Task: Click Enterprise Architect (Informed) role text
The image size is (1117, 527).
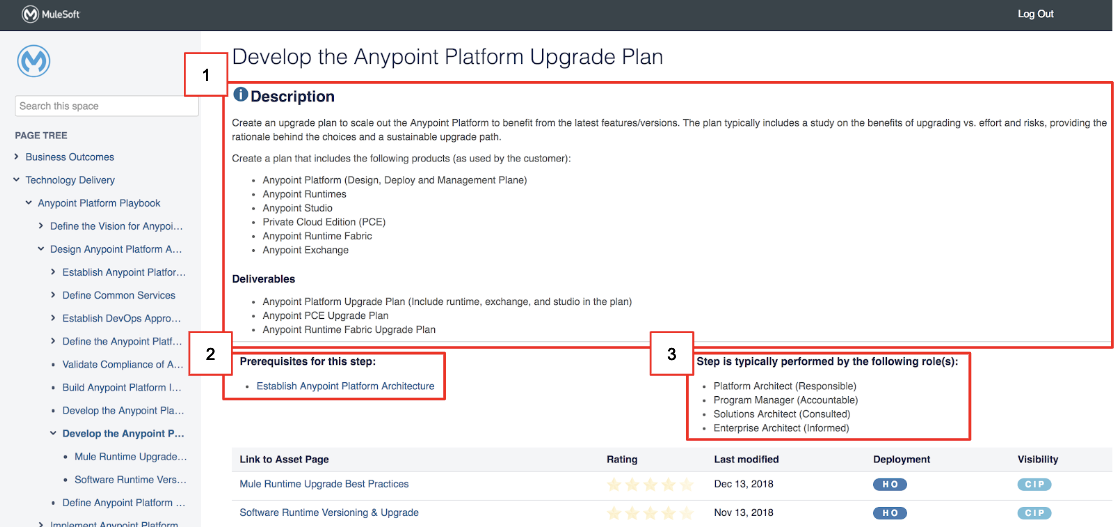Action: [781, 428]
